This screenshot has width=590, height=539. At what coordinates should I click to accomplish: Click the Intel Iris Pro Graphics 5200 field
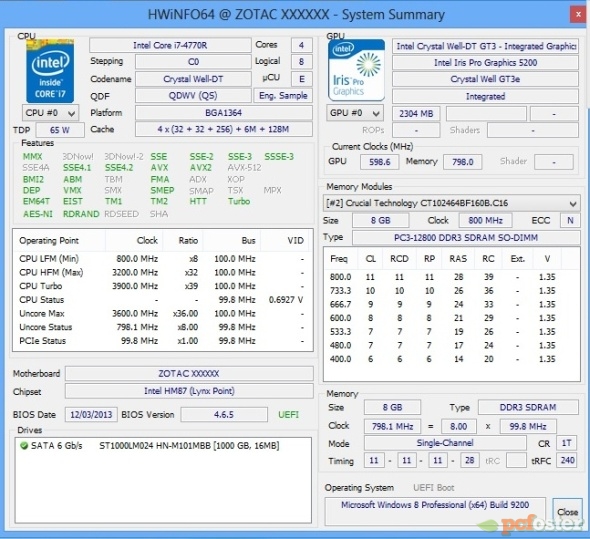pos(485,62)
